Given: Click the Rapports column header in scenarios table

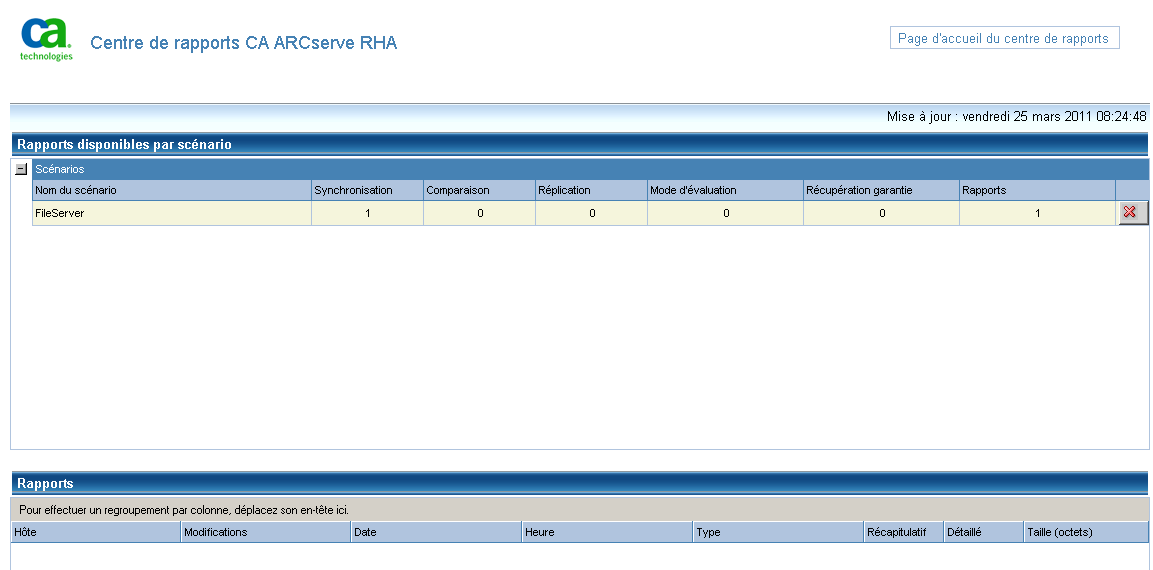Looking at the screenshot, I should tap(1037, 190).
